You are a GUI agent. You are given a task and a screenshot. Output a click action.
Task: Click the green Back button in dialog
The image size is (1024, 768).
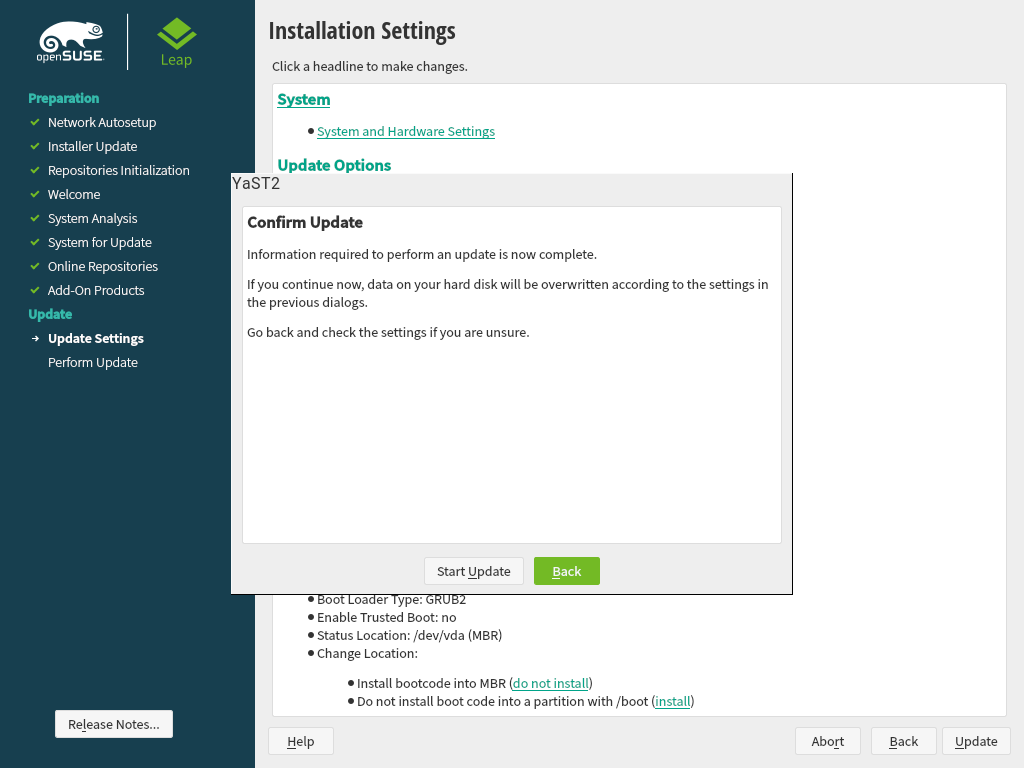pos(566,571)
